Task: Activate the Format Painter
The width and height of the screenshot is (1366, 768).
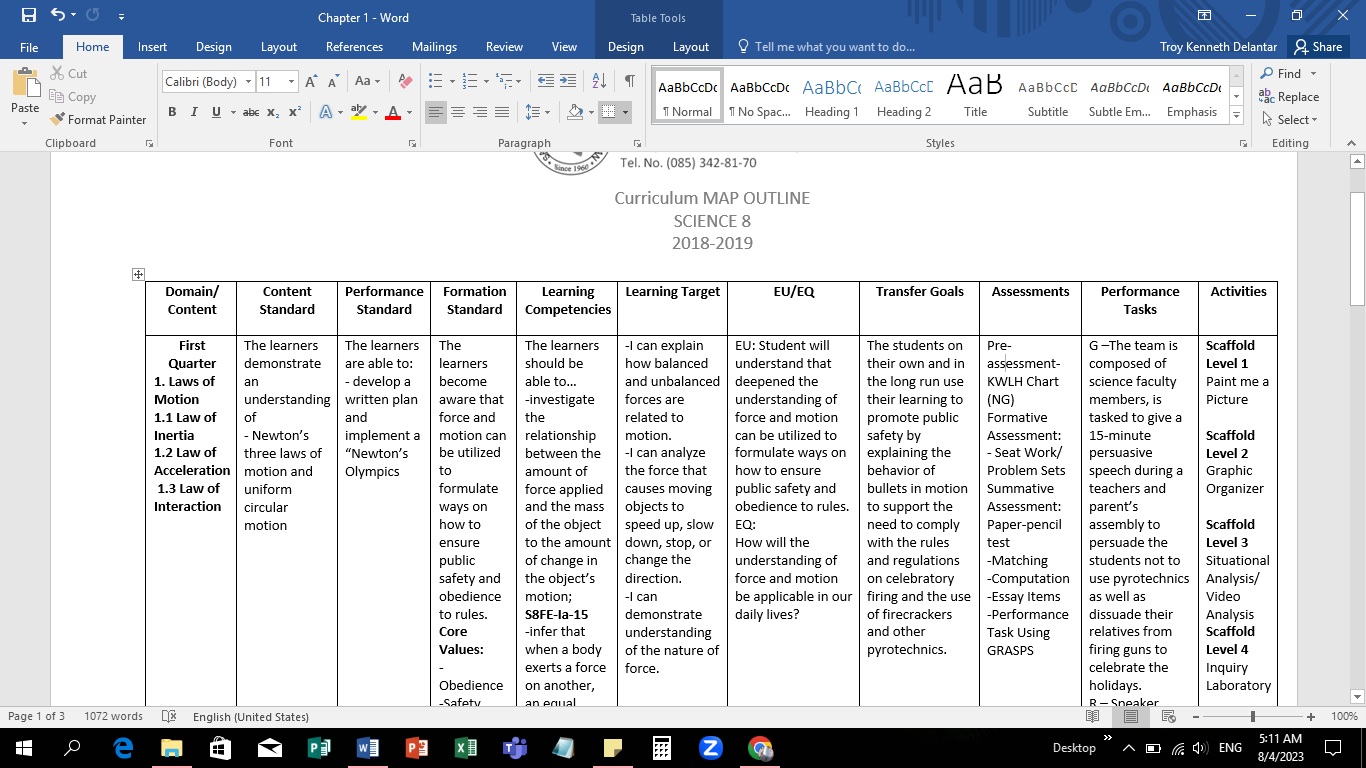Action: pyautogui.click(x=97, y=119)
